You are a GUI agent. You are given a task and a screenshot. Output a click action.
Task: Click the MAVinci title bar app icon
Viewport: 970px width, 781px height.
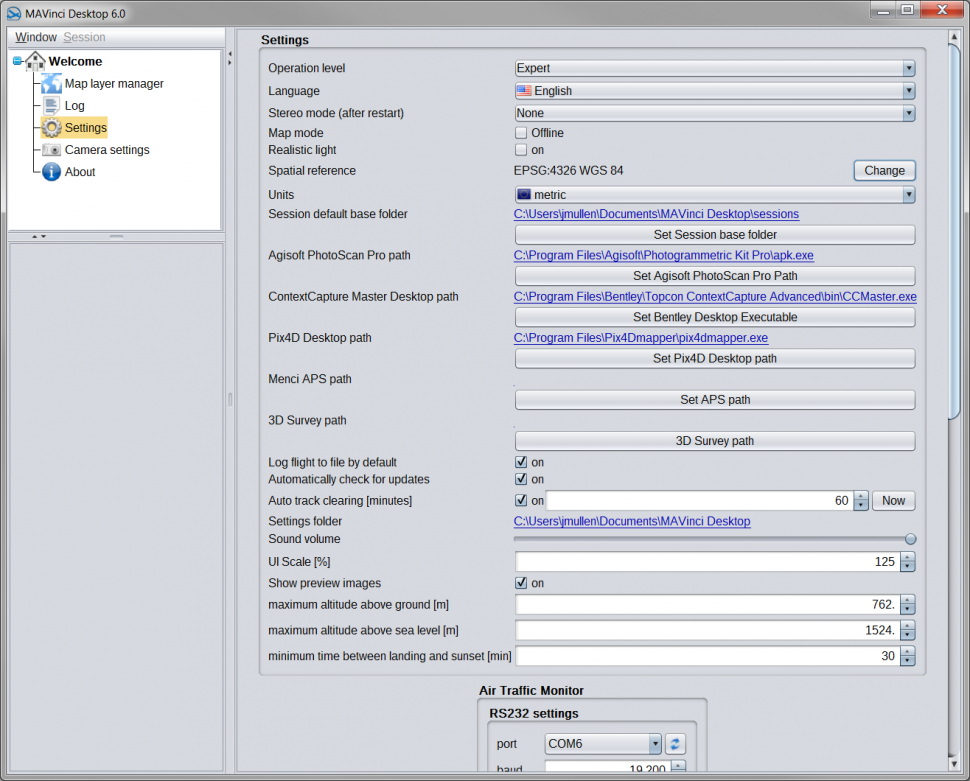13,12
